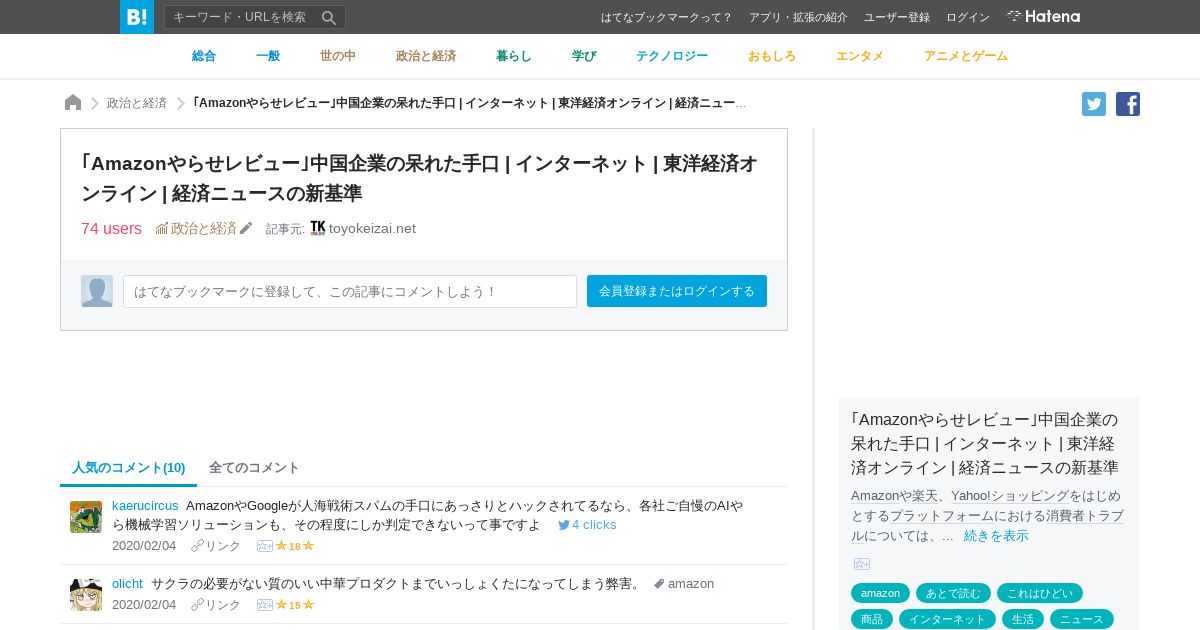Screen dimensions: 1200x630
Task: Select 世の中 category tab
Action: pos(338,56)
